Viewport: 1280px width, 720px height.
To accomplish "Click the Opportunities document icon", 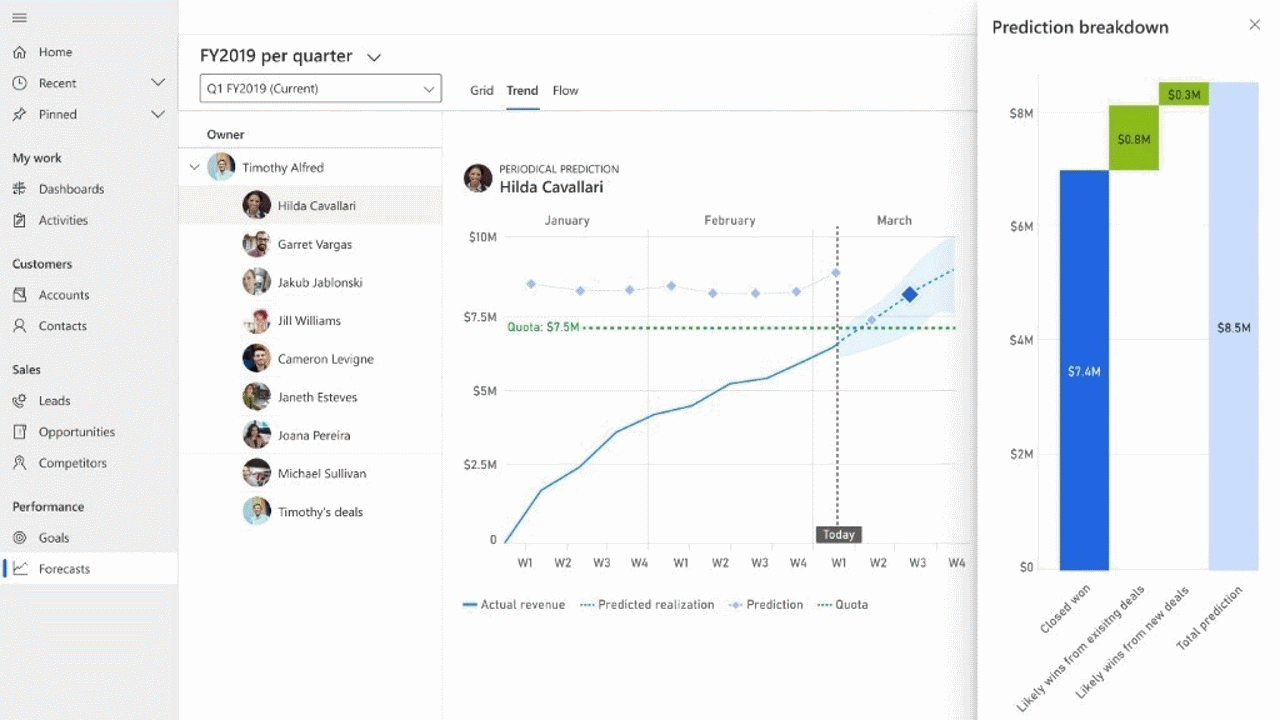I will (19, 432).
